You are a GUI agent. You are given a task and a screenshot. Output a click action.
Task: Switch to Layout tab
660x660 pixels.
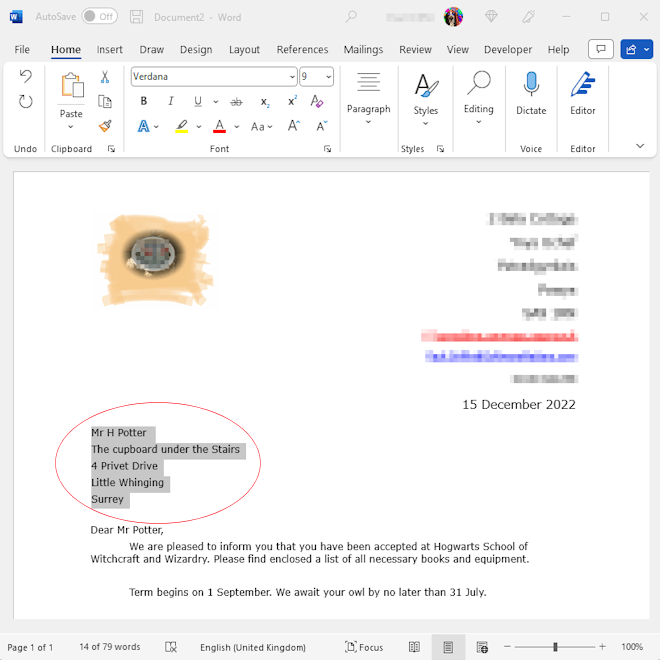pyautogui.click(x=244, y=49)
